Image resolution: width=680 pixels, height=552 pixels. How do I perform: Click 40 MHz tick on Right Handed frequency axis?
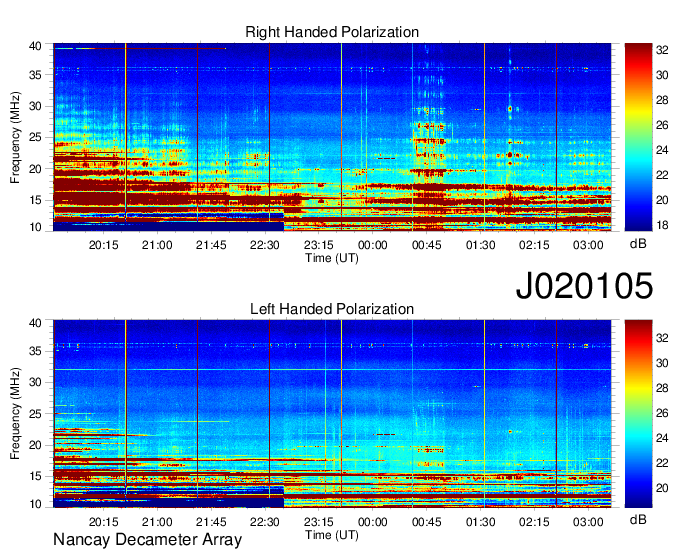pyautogui.click(x=35, y=46)
